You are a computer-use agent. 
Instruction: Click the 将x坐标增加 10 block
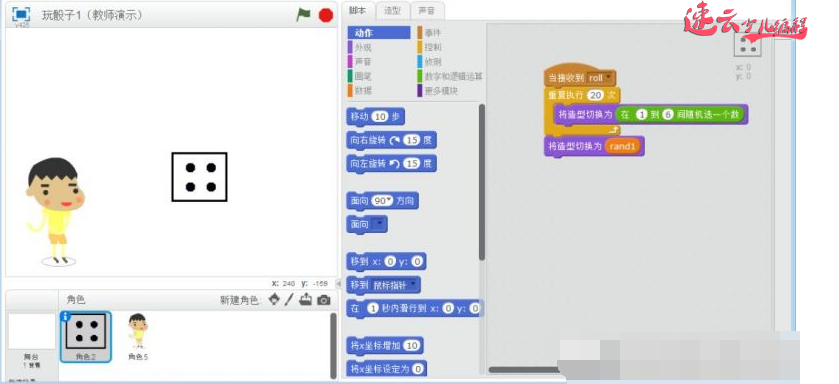[x=385, y=345]
